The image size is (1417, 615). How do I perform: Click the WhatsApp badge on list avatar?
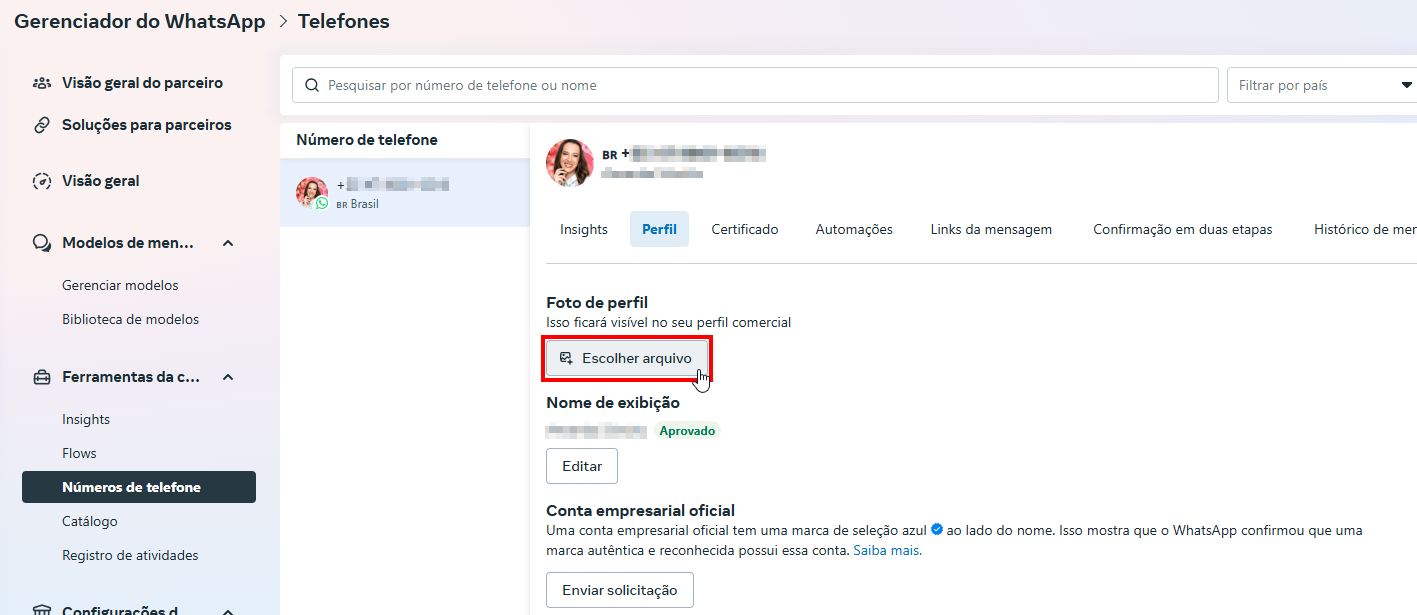[322, 203]
